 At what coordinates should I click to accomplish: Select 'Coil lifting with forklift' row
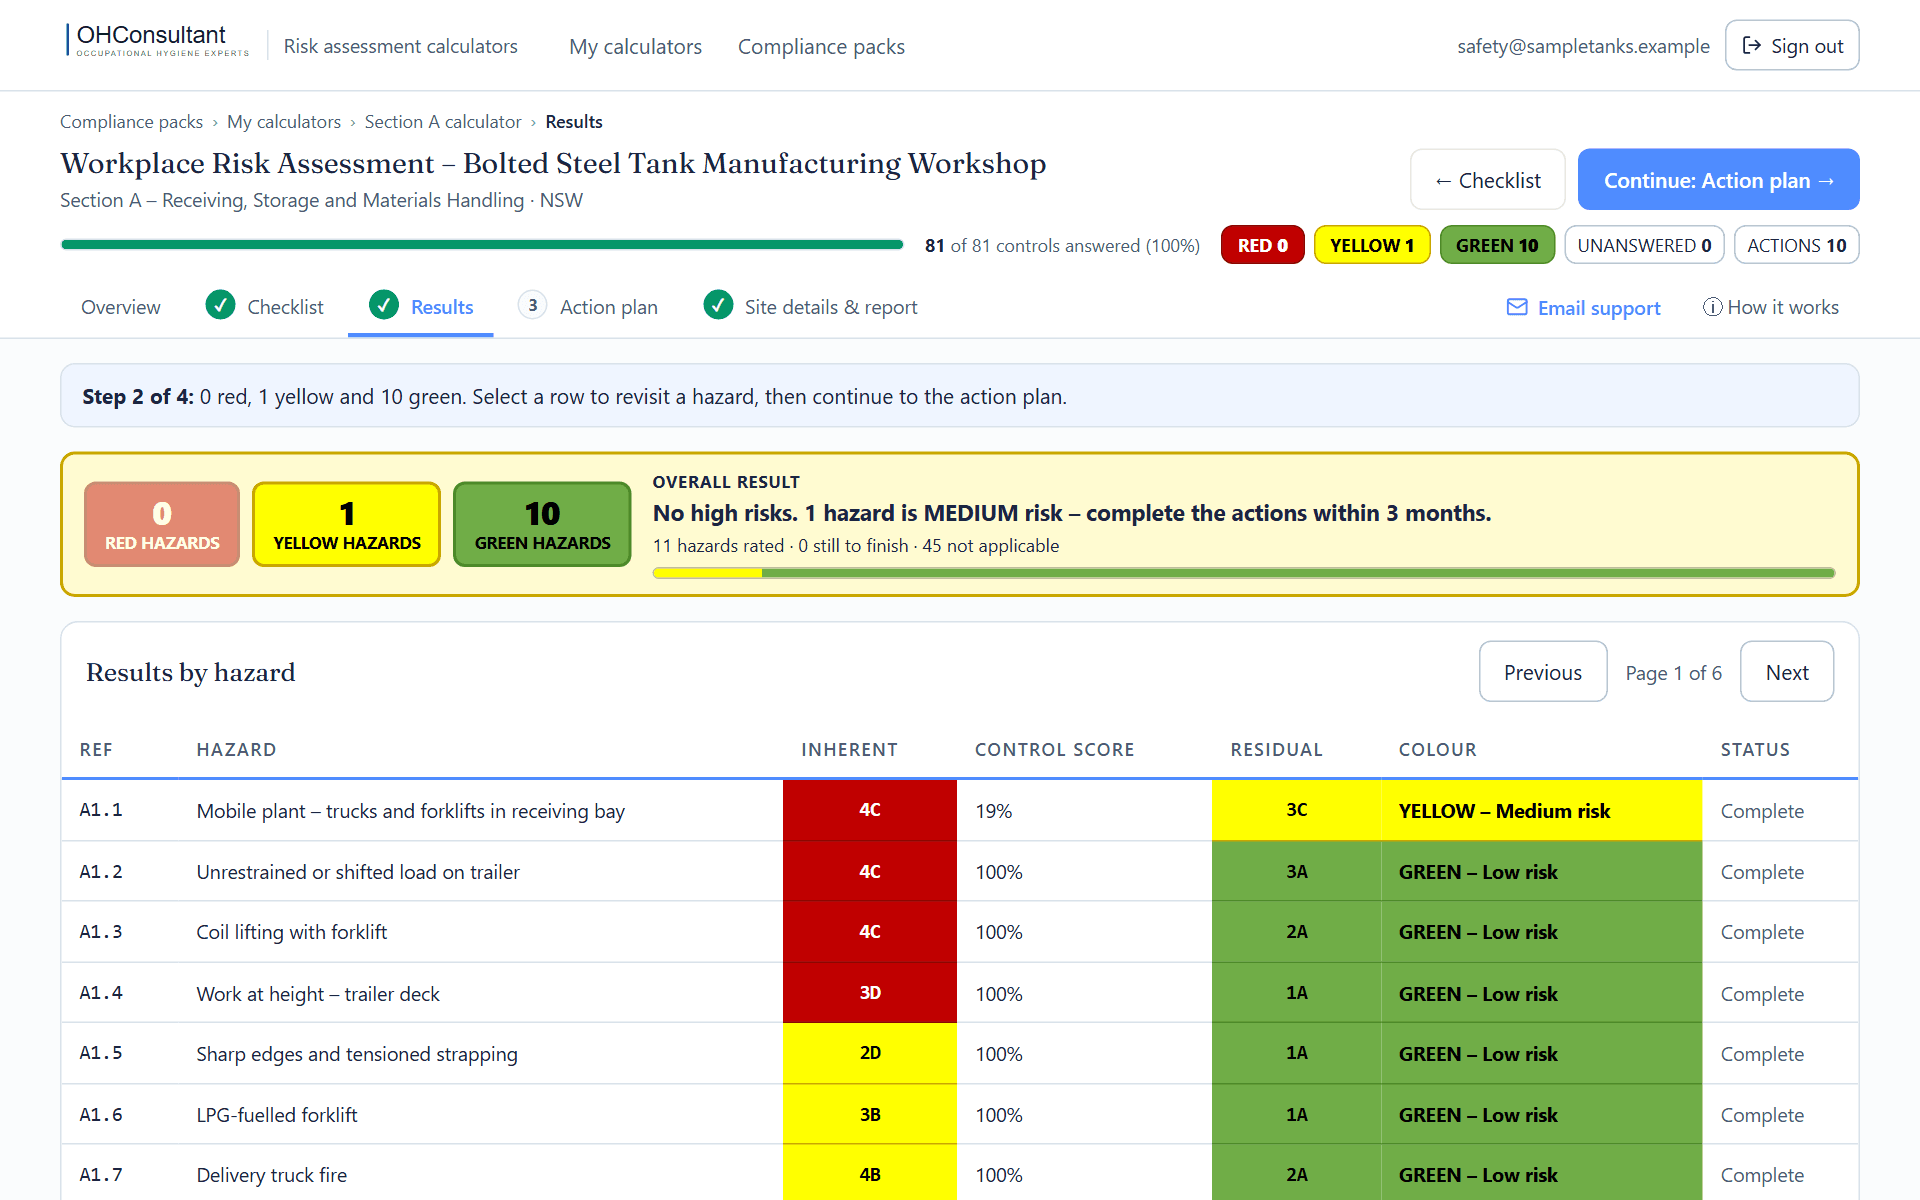960,932
